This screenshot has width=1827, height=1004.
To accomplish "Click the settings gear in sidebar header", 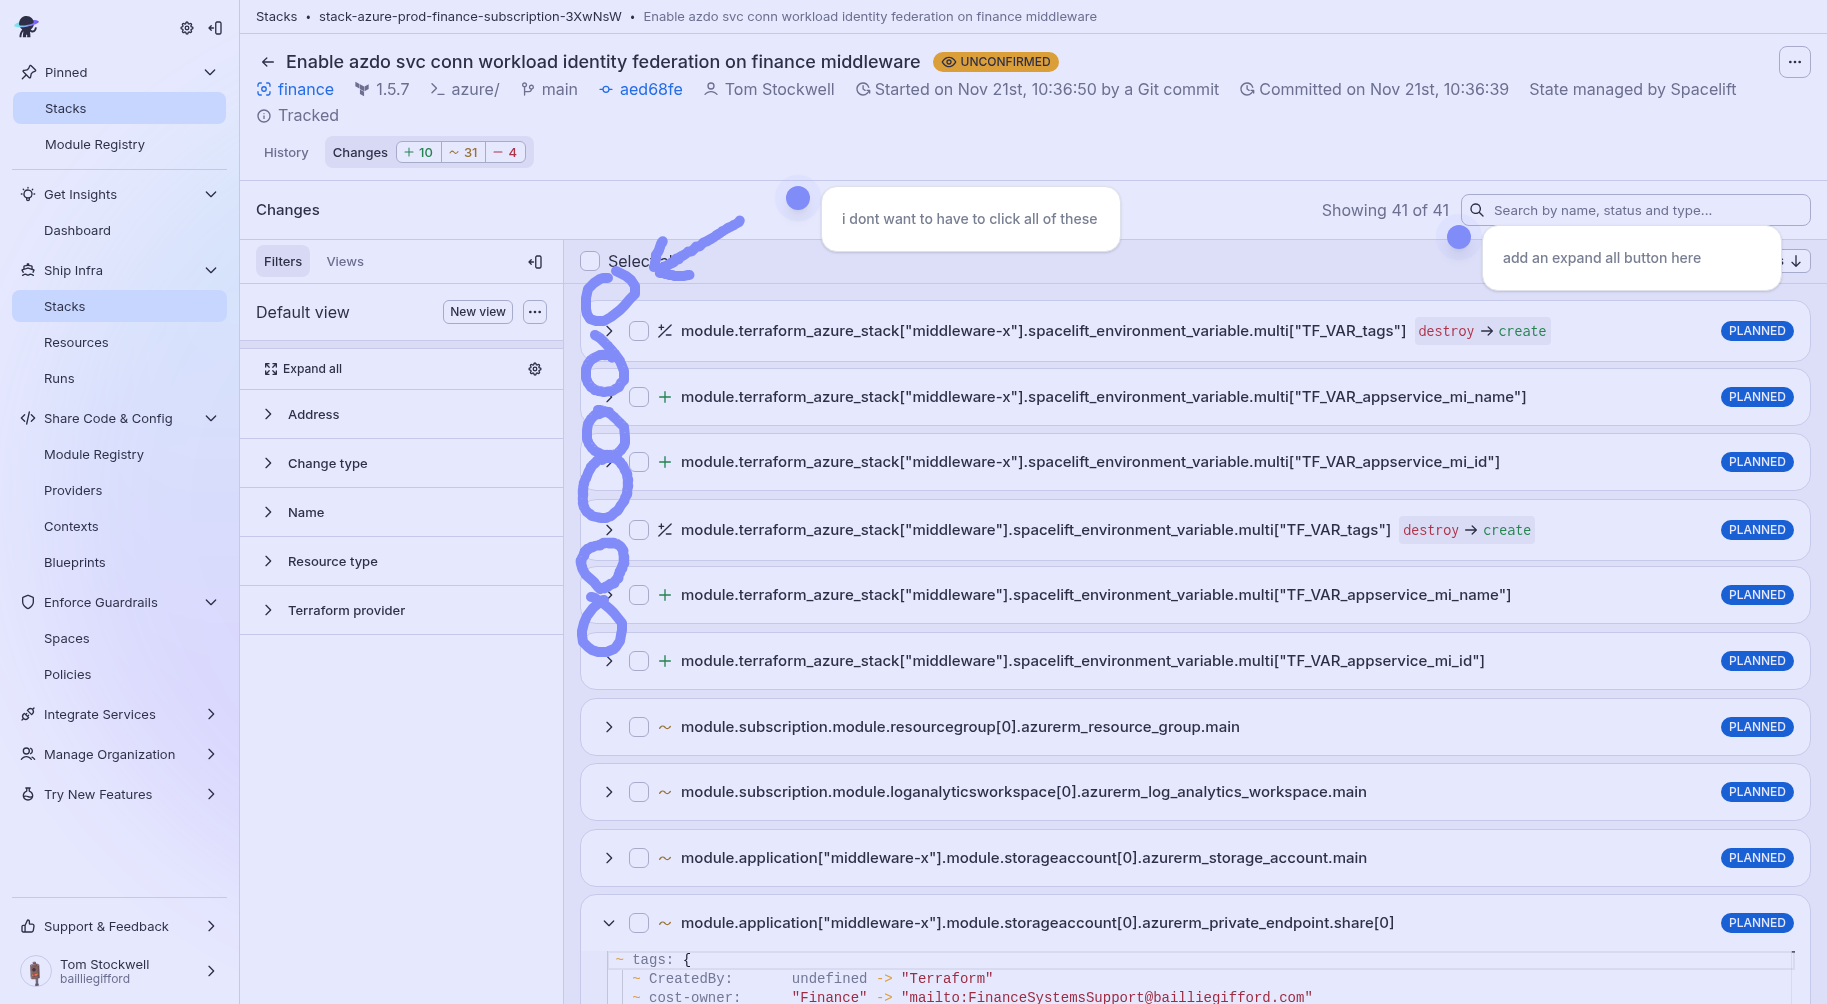I will point(187,28).
